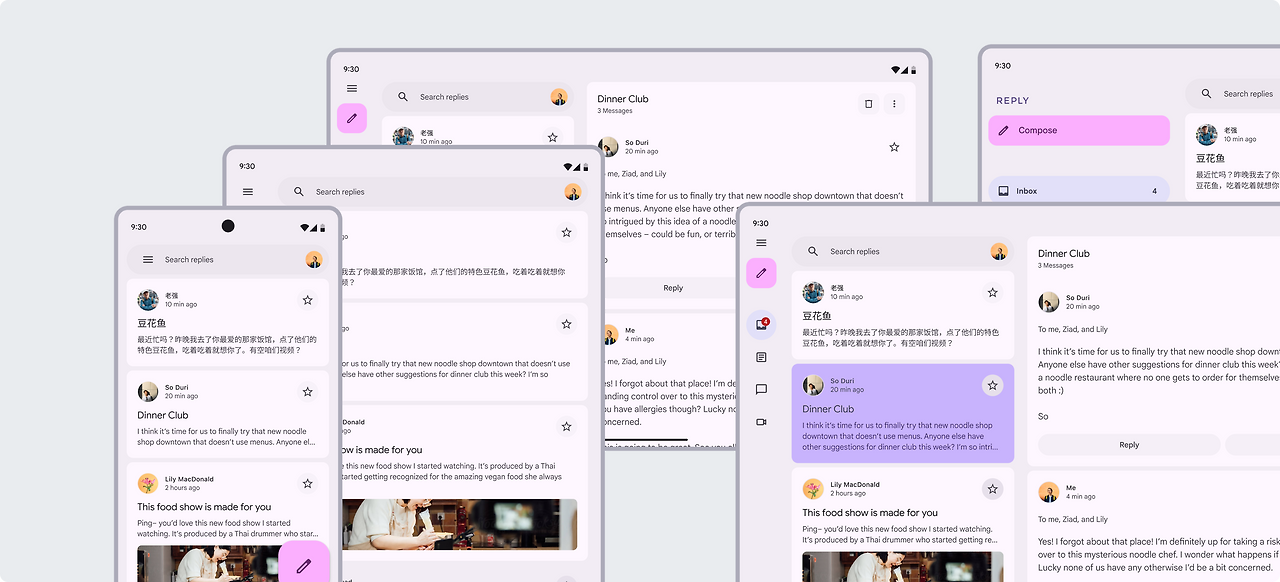
Task: Star the 老强 message on the front right tablet
Action: [992, 293]
